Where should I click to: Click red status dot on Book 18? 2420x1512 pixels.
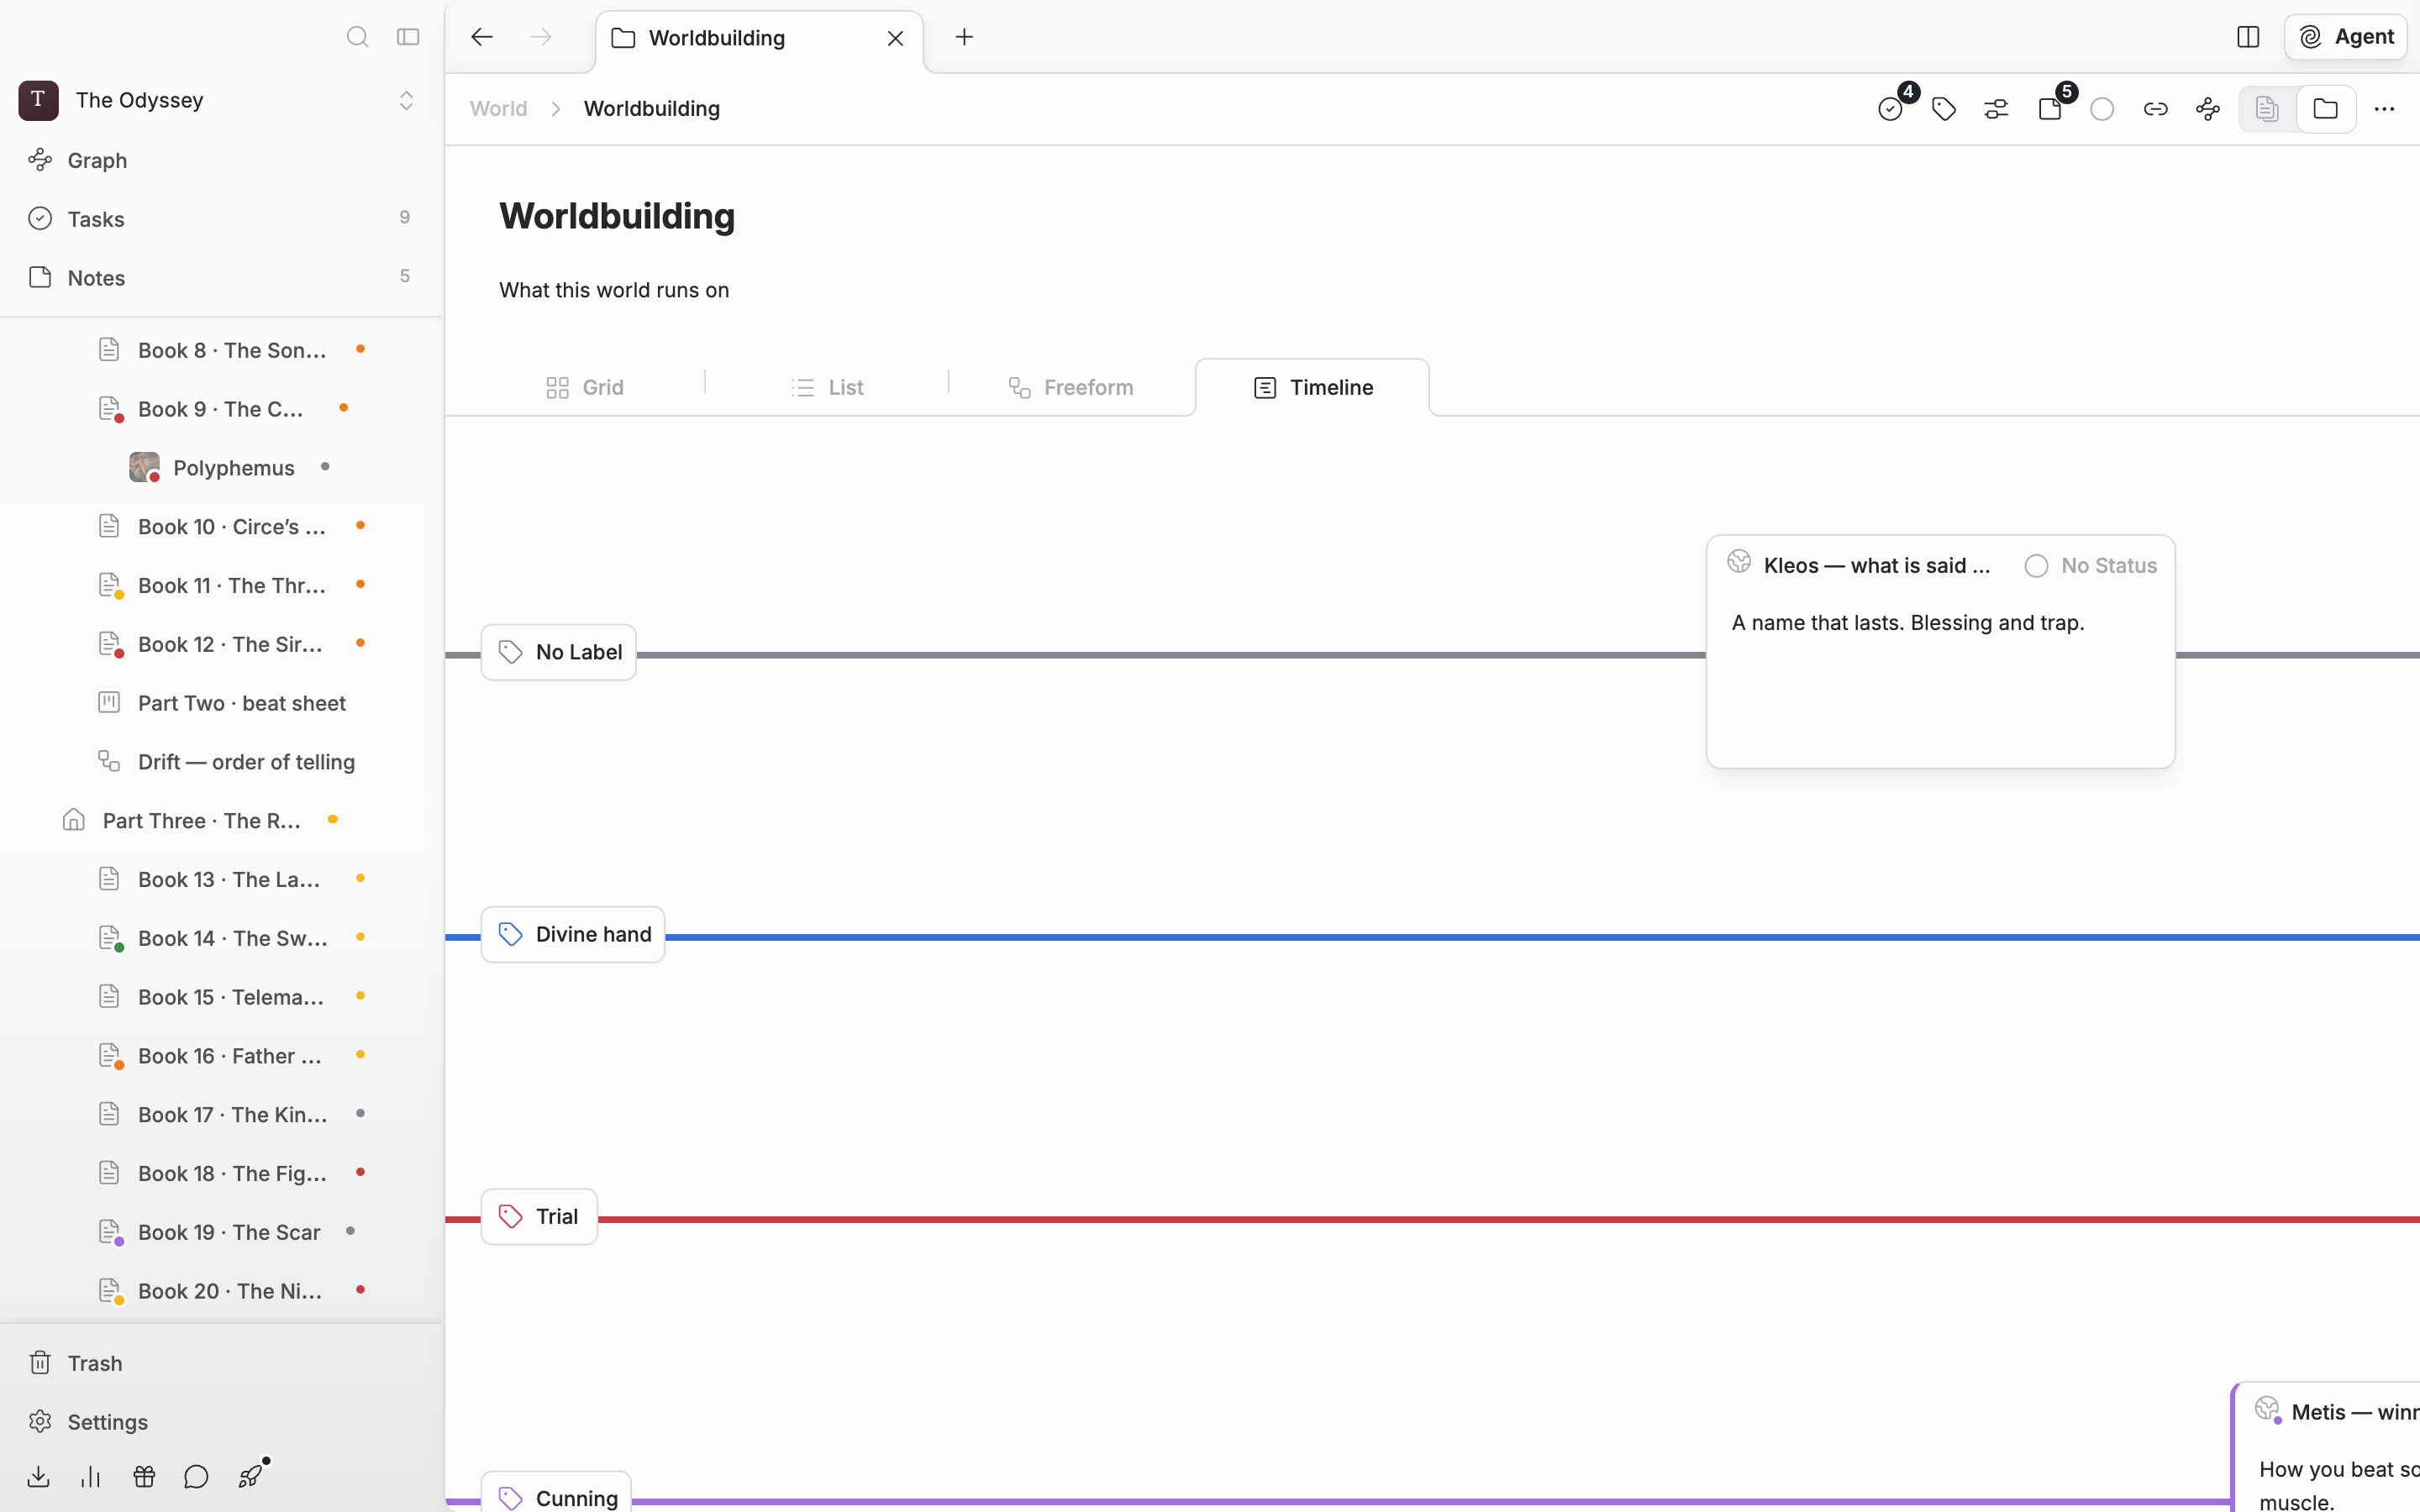coord(361,1172)
